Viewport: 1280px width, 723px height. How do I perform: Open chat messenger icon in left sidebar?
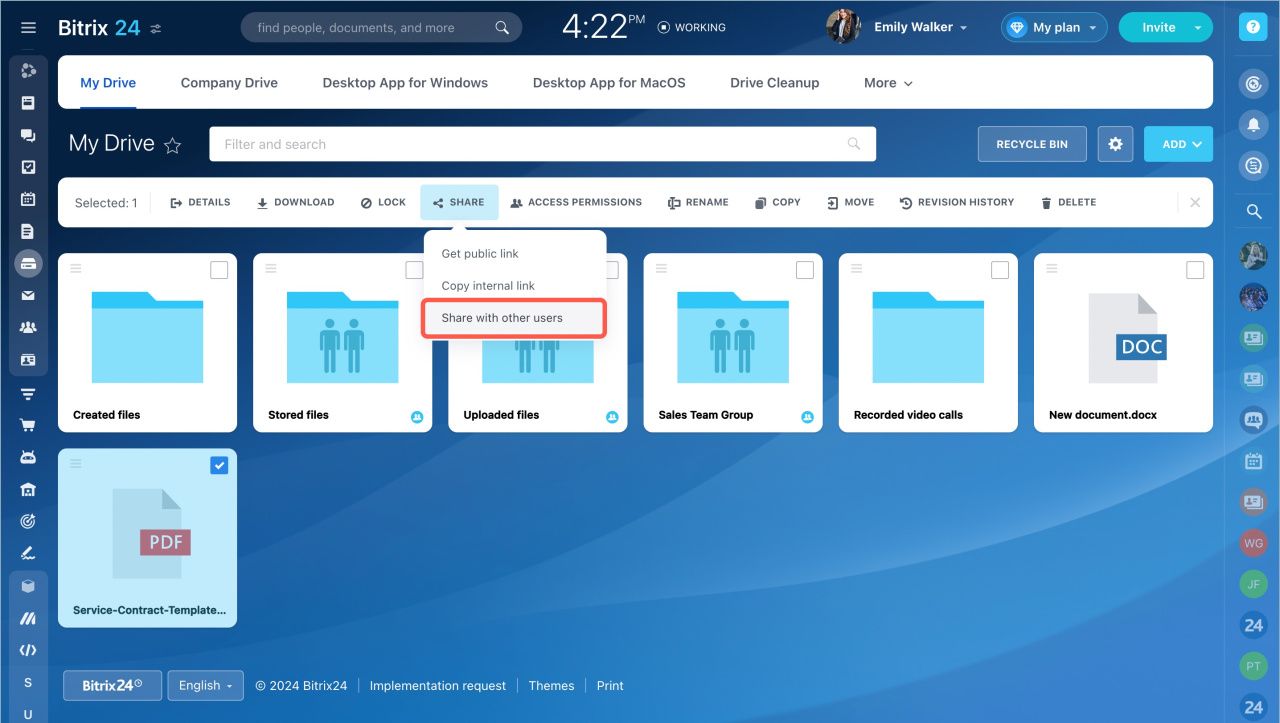click(x=28, y=135)
